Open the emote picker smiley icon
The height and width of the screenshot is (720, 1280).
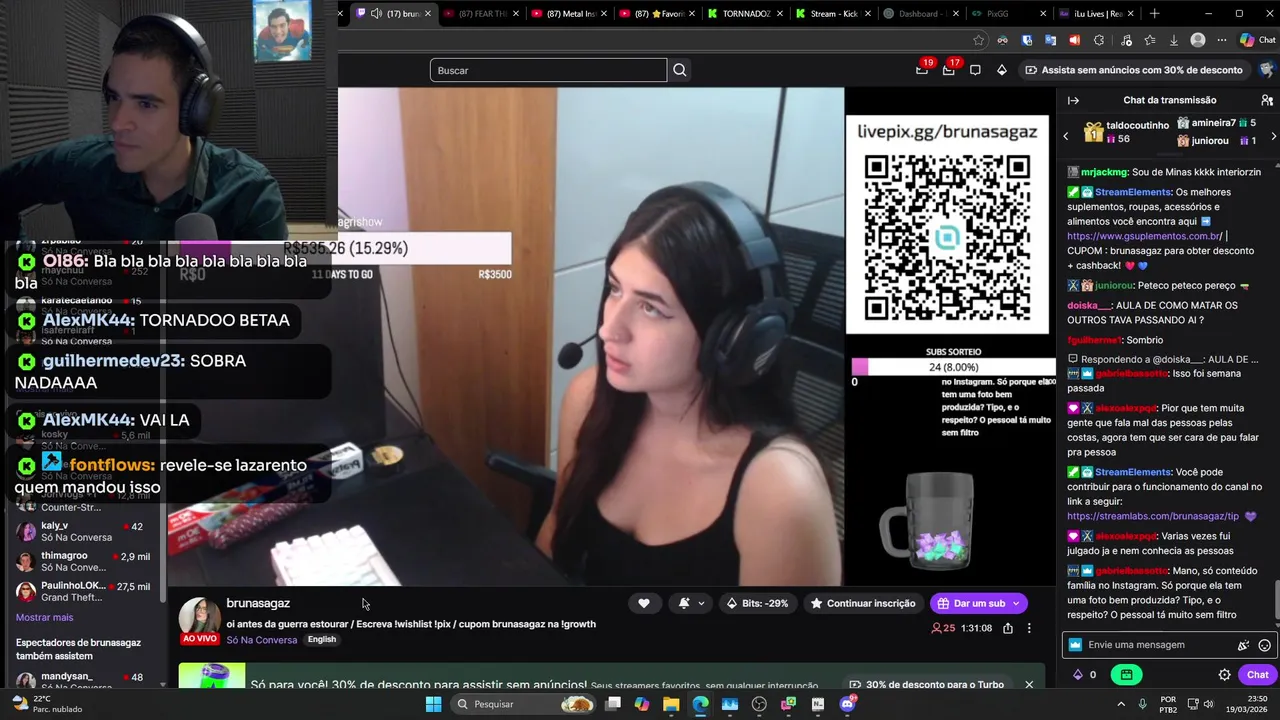click(1264, 646)
